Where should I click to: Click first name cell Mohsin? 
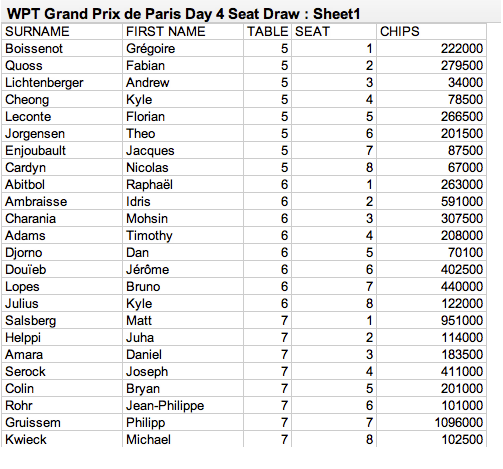183,219
